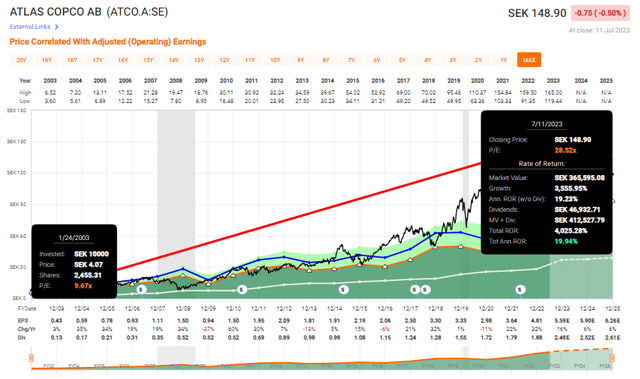Click the 12/15 FYDate axis label
The width and height of the screenshot is (640, 379).
pos(360,309)
